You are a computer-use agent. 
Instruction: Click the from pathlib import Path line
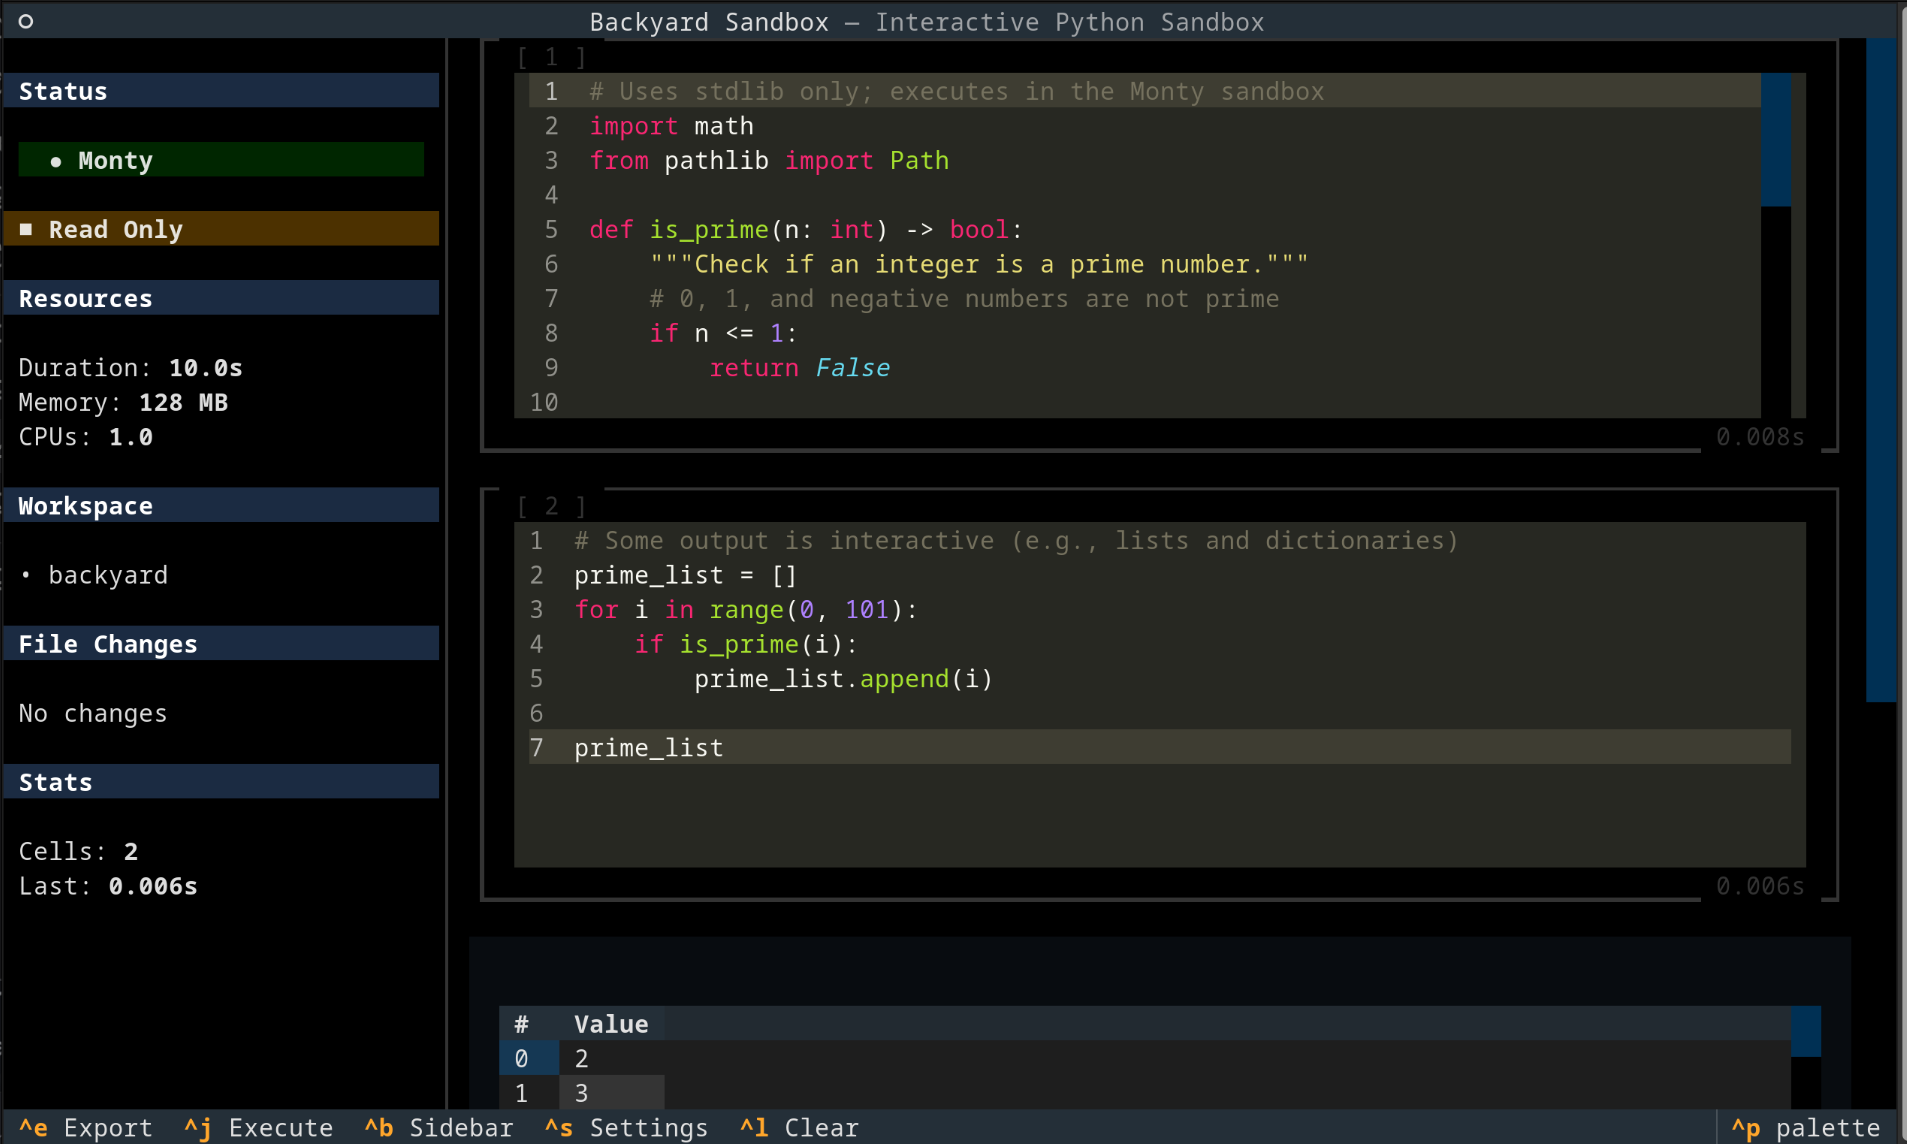[x=769, y=160]
